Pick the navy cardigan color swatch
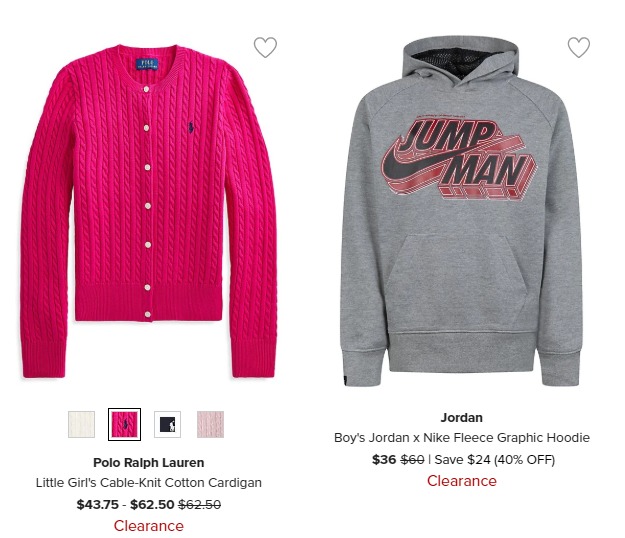Screen dimensions: 625x538 coord(167,424)
